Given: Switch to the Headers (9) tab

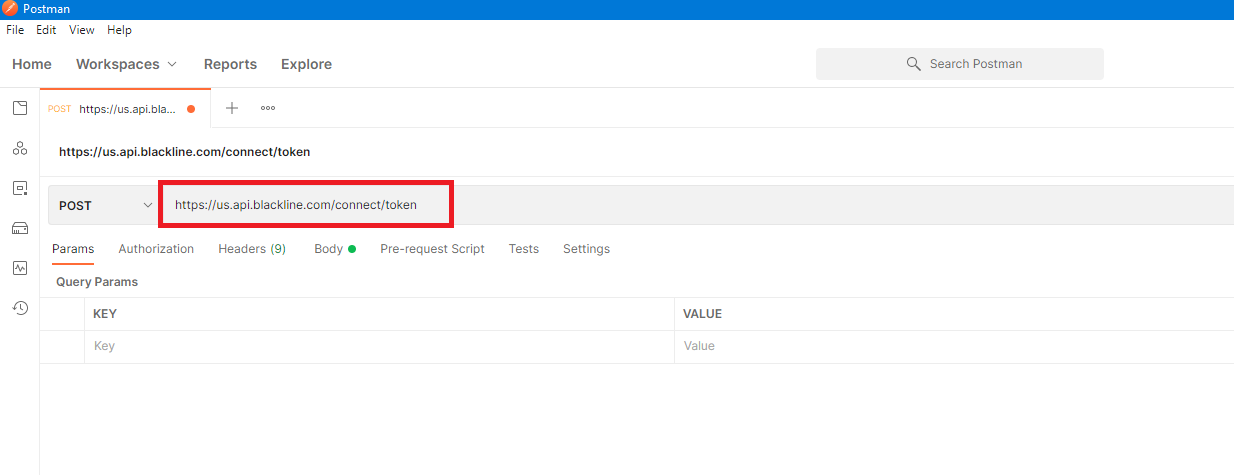Looking at the screenshot, I should 252,249.
